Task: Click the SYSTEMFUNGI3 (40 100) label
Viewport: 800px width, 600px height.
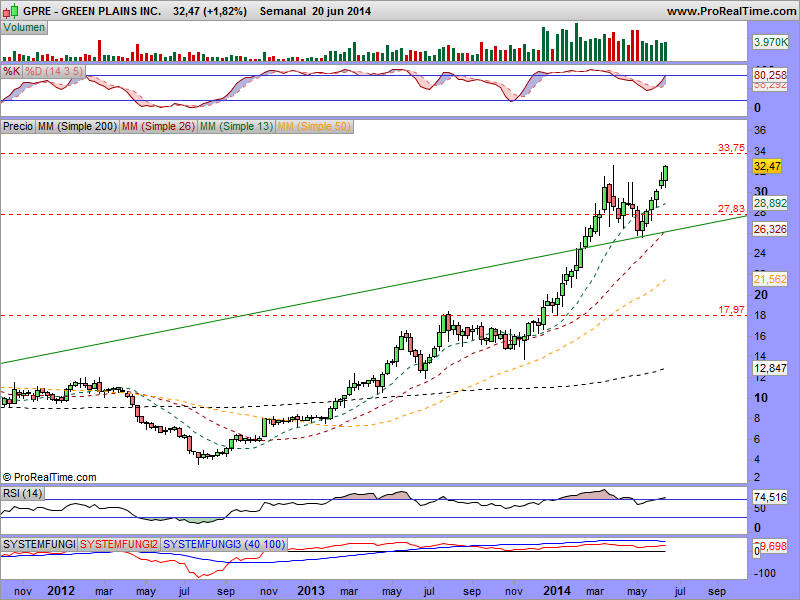Action: click(x=224, y=544)
